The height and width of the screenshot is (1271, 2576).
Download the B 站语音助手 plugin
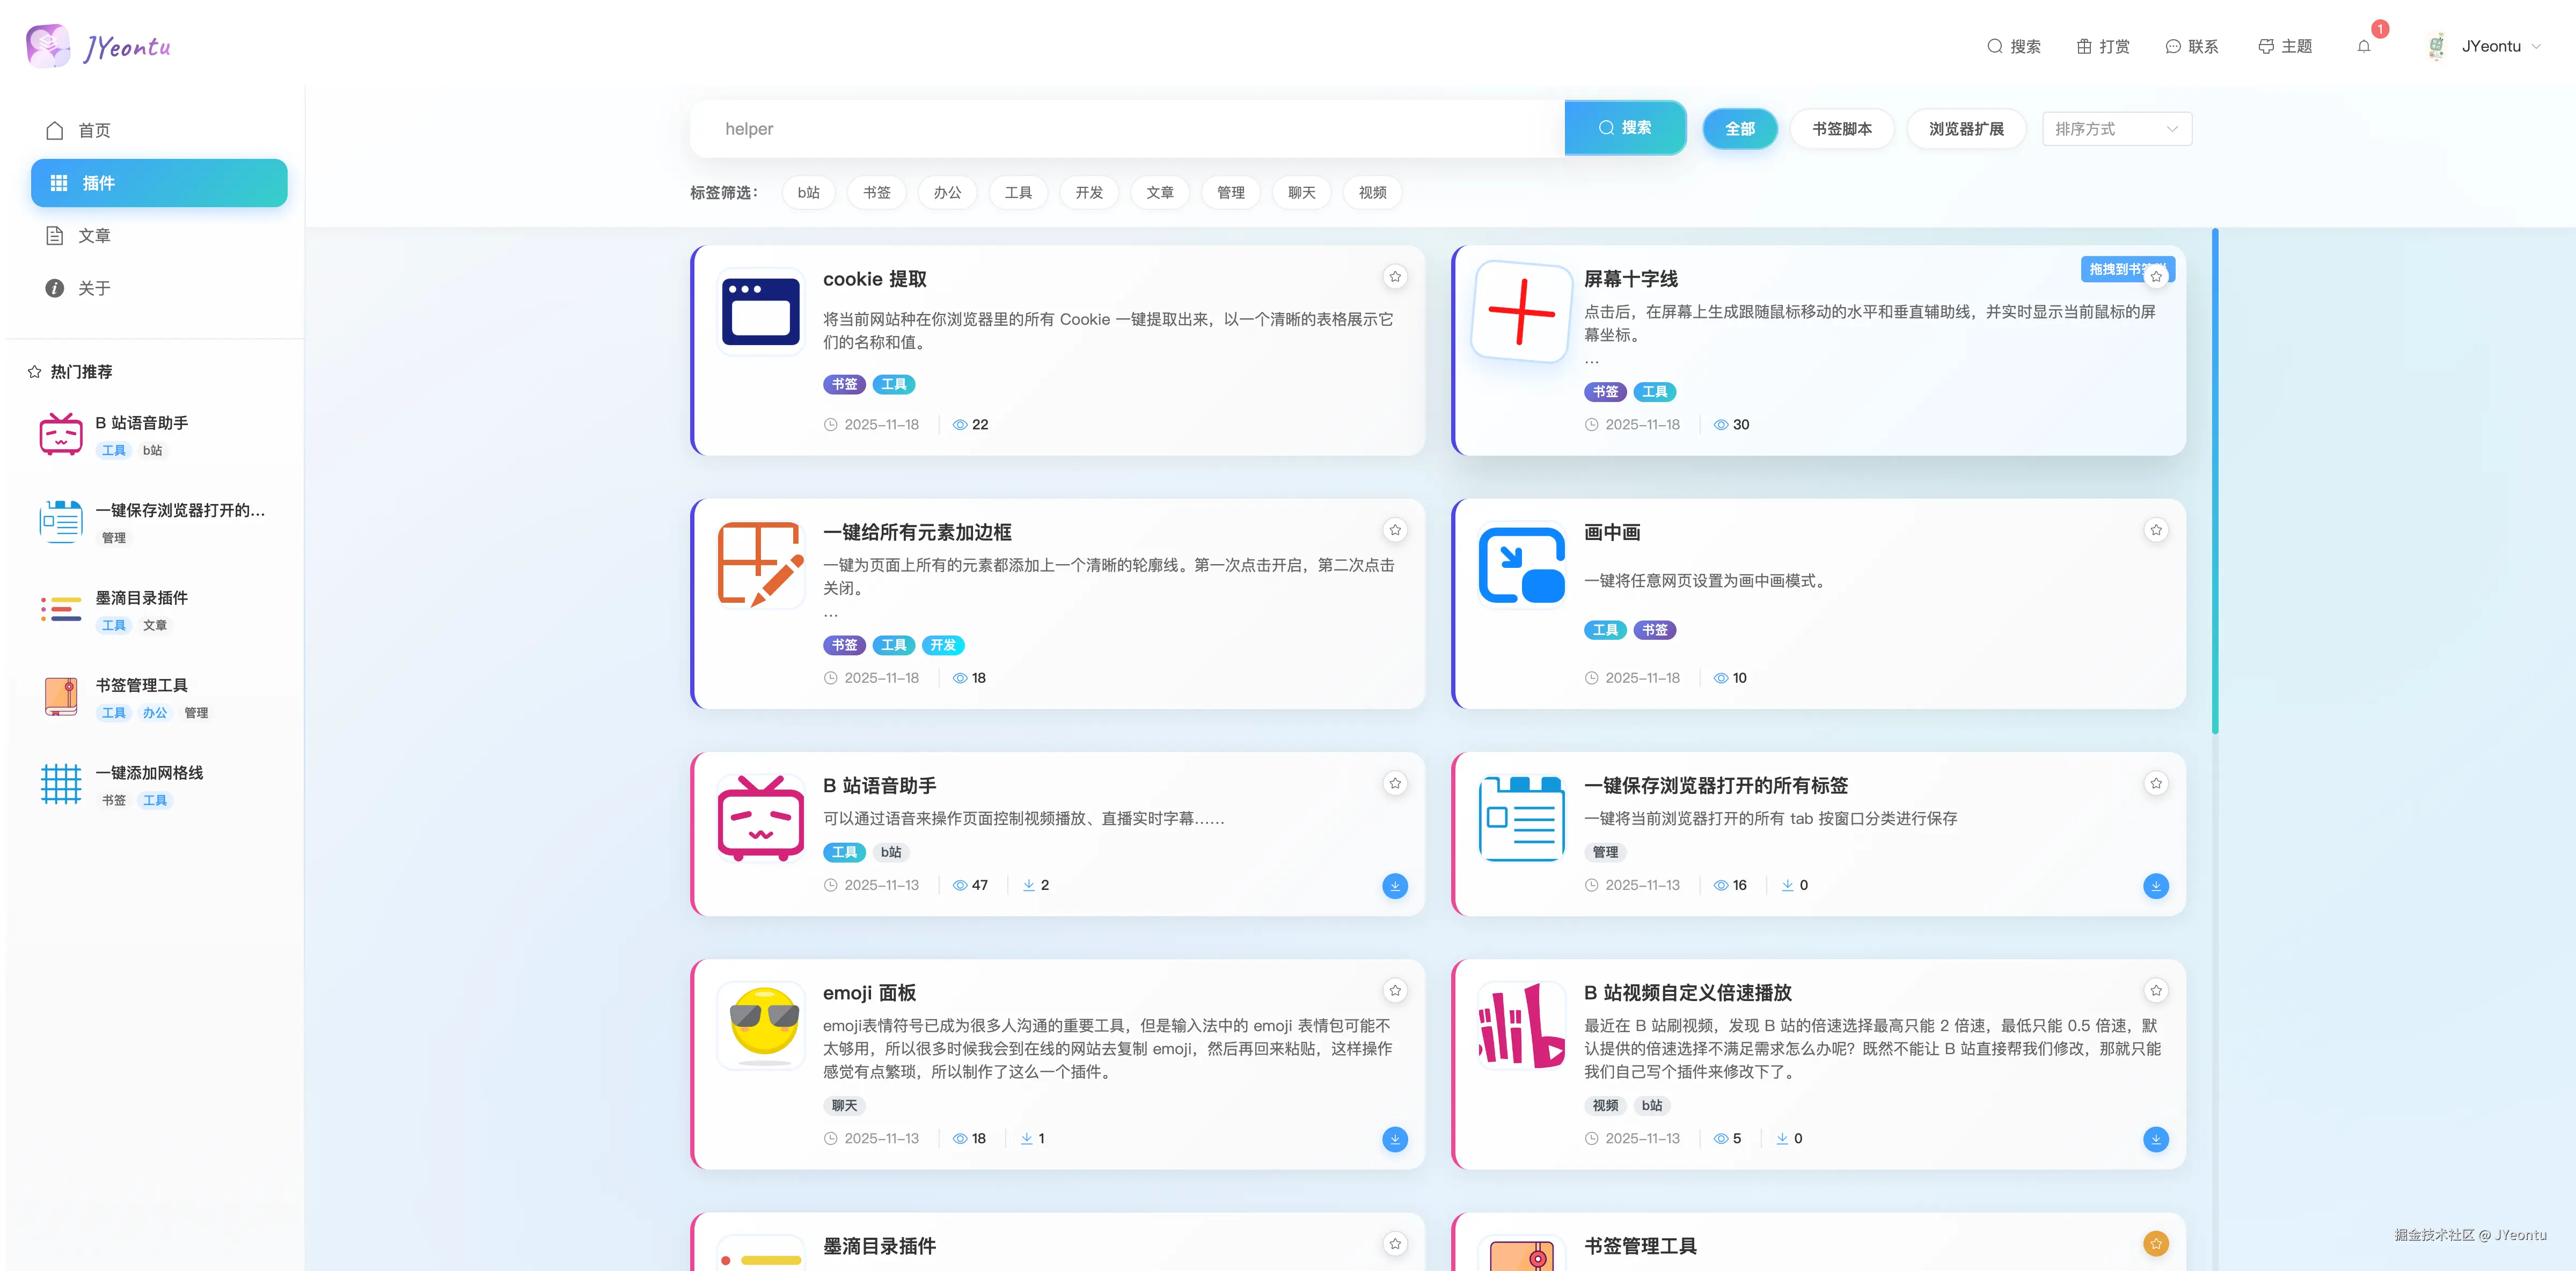[x=1395, y=886]
